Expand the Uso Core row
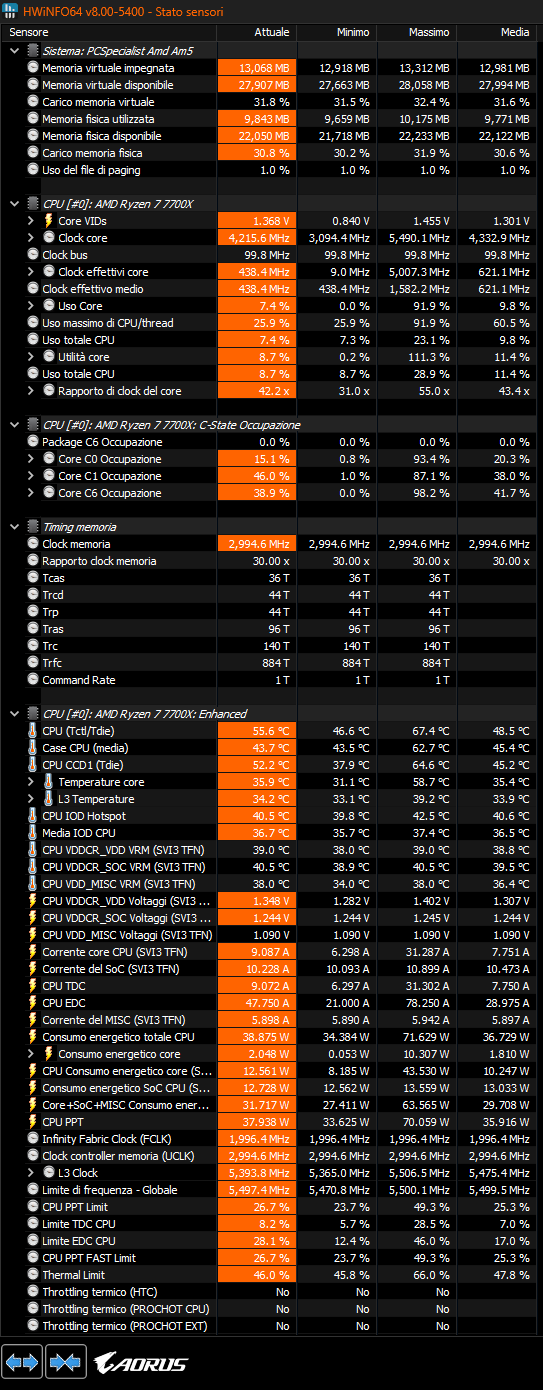543x1390 pixels. (33, 306)
